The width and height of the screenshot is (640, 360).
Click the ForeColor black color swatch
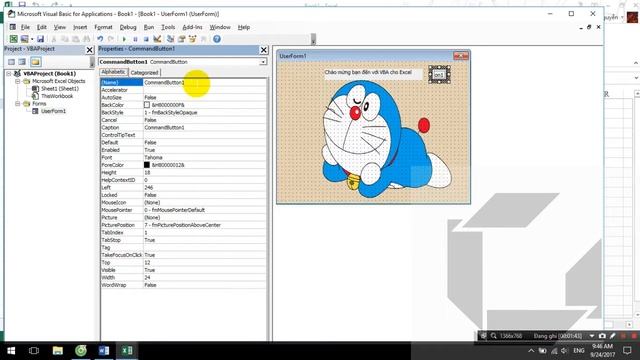click(x=147, y=165)
